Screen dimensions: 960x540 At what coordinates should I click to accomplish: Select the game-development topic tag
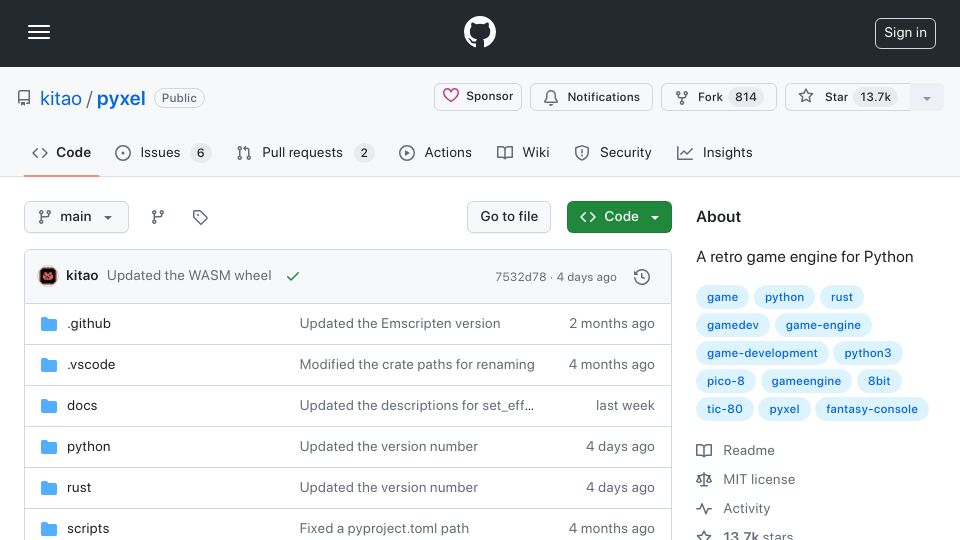coord(762,353)
